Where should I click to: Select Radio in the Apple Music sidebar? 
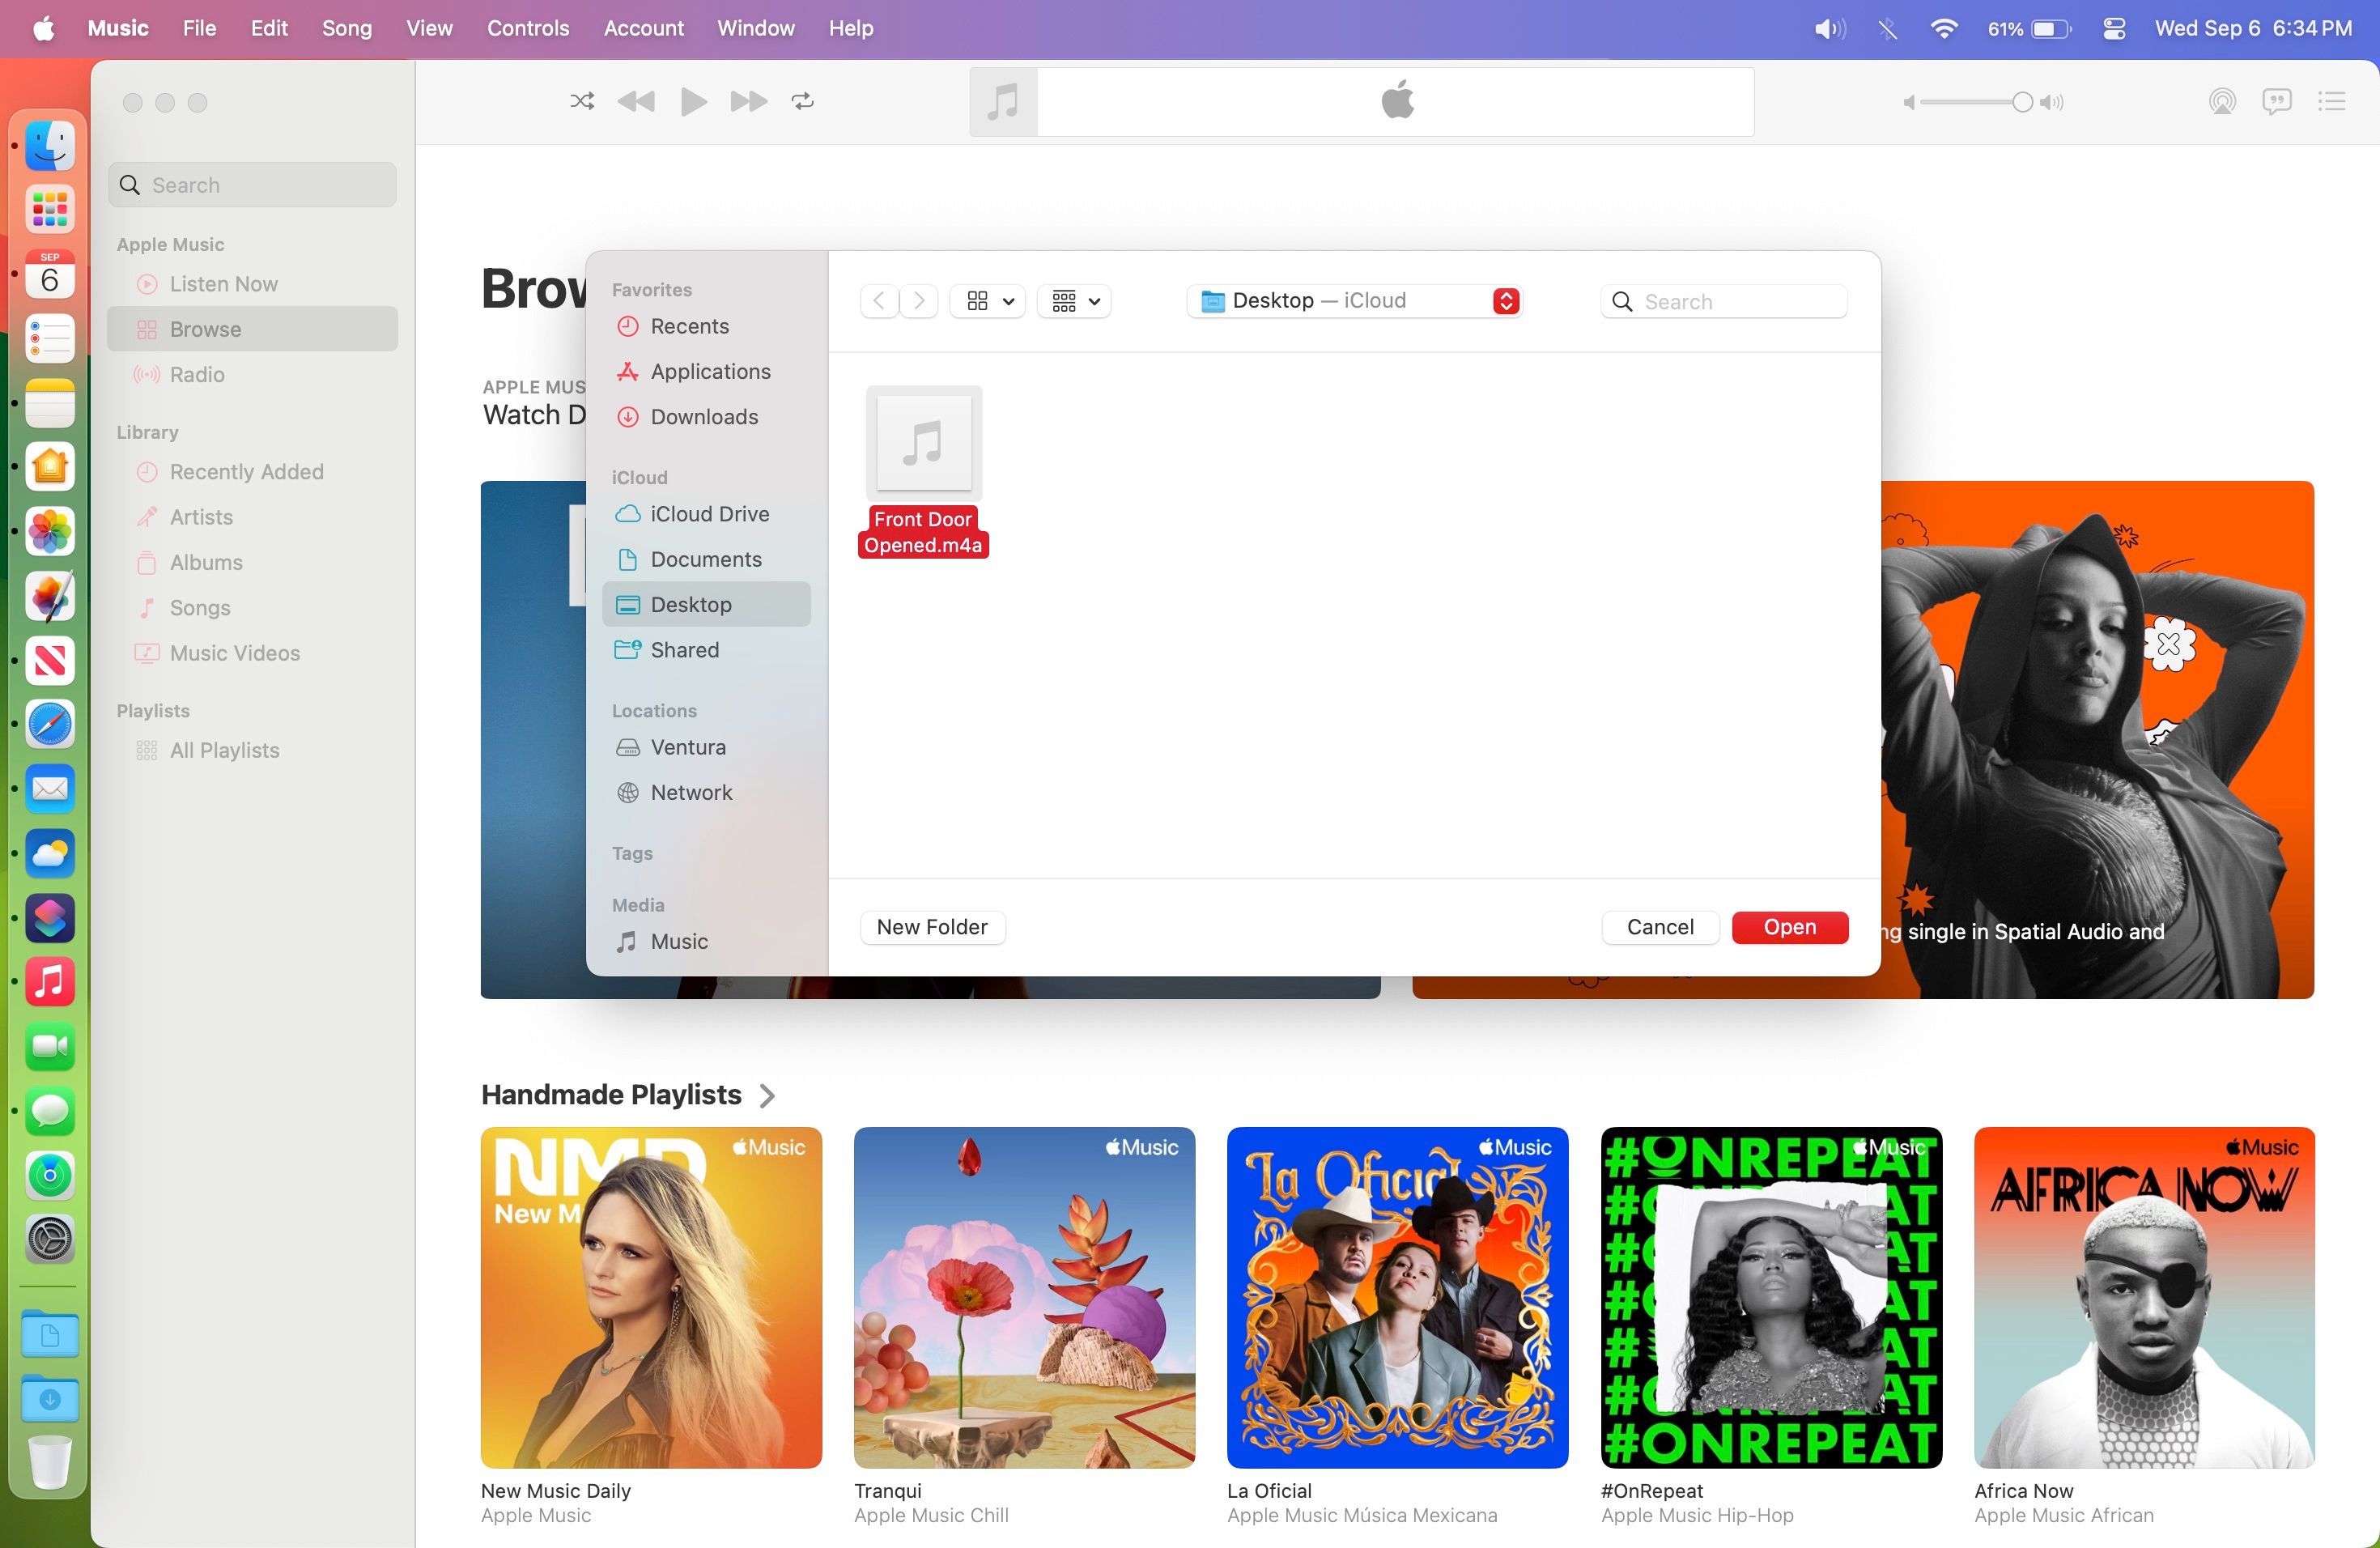(197, 375)
